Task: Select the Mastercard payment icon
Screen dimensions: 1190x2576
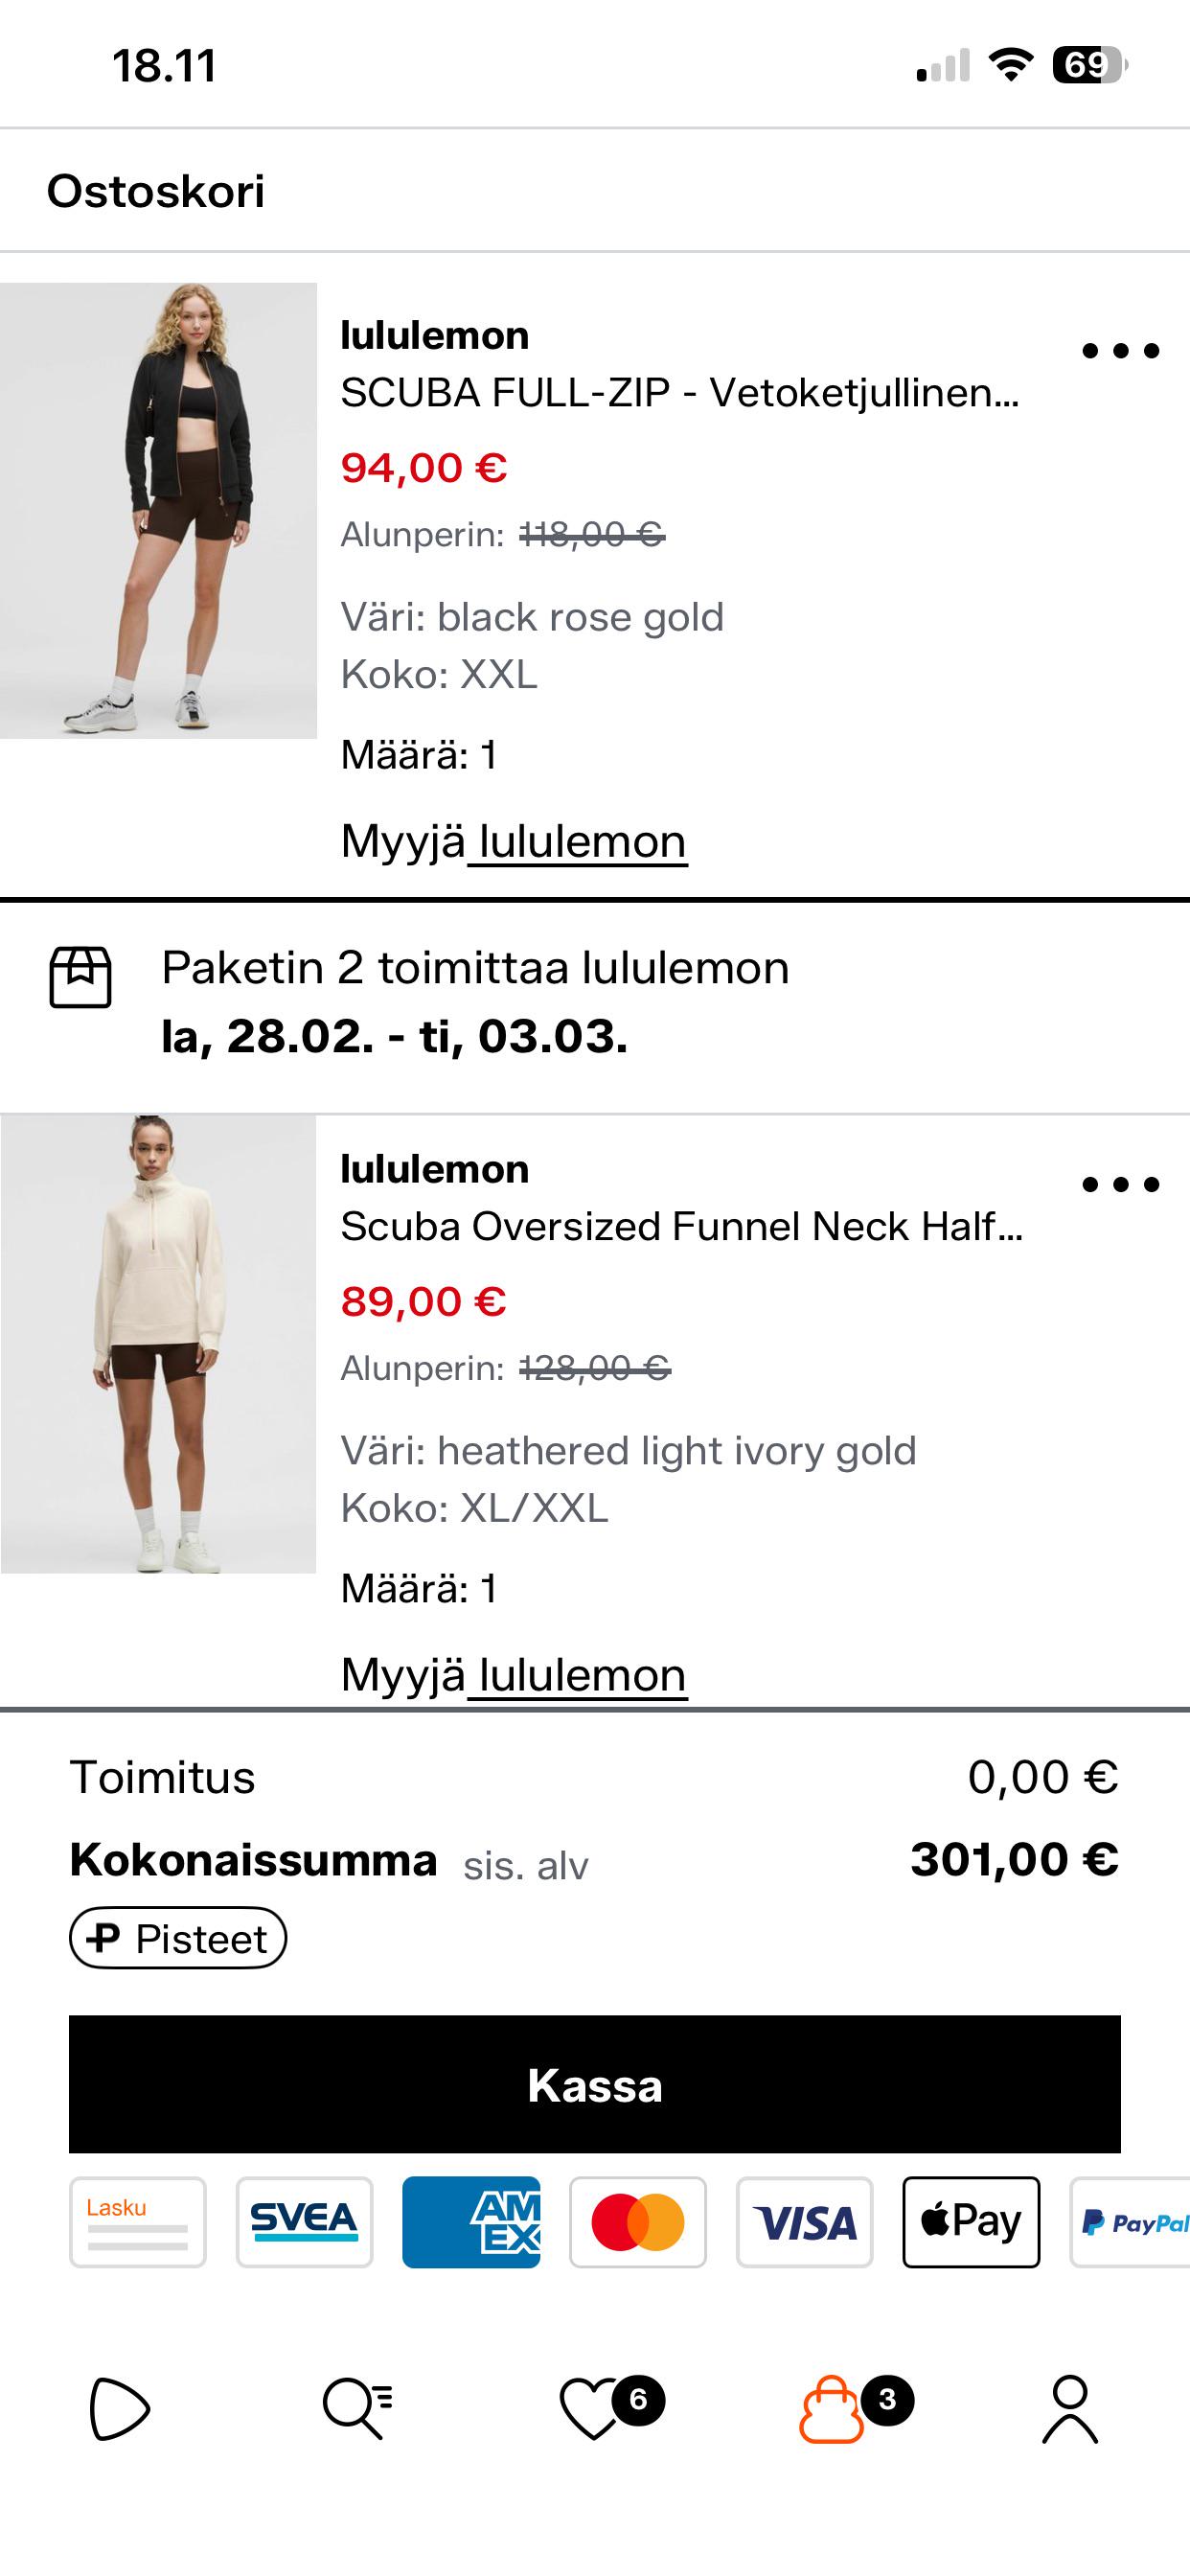Action: pyautogui.click(x=638, y=2222)
